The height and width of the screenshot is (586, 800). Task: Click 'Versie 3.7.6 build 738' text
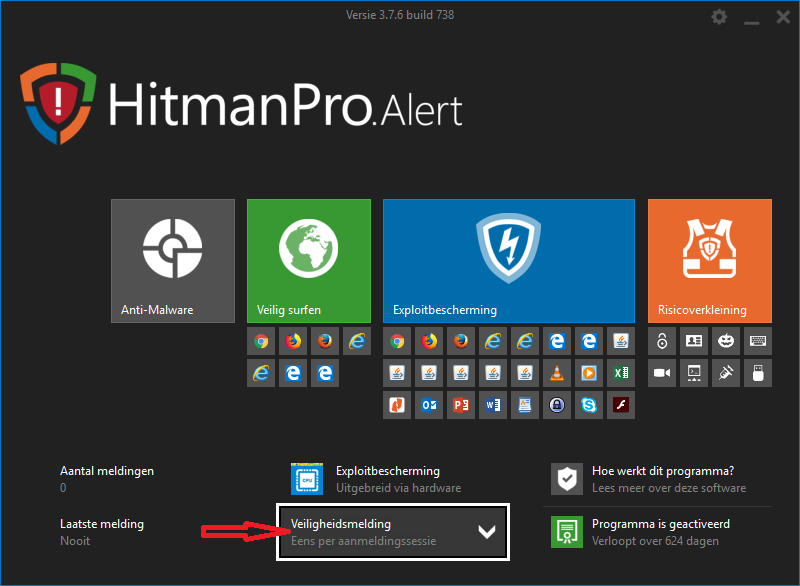pos(400,15)
